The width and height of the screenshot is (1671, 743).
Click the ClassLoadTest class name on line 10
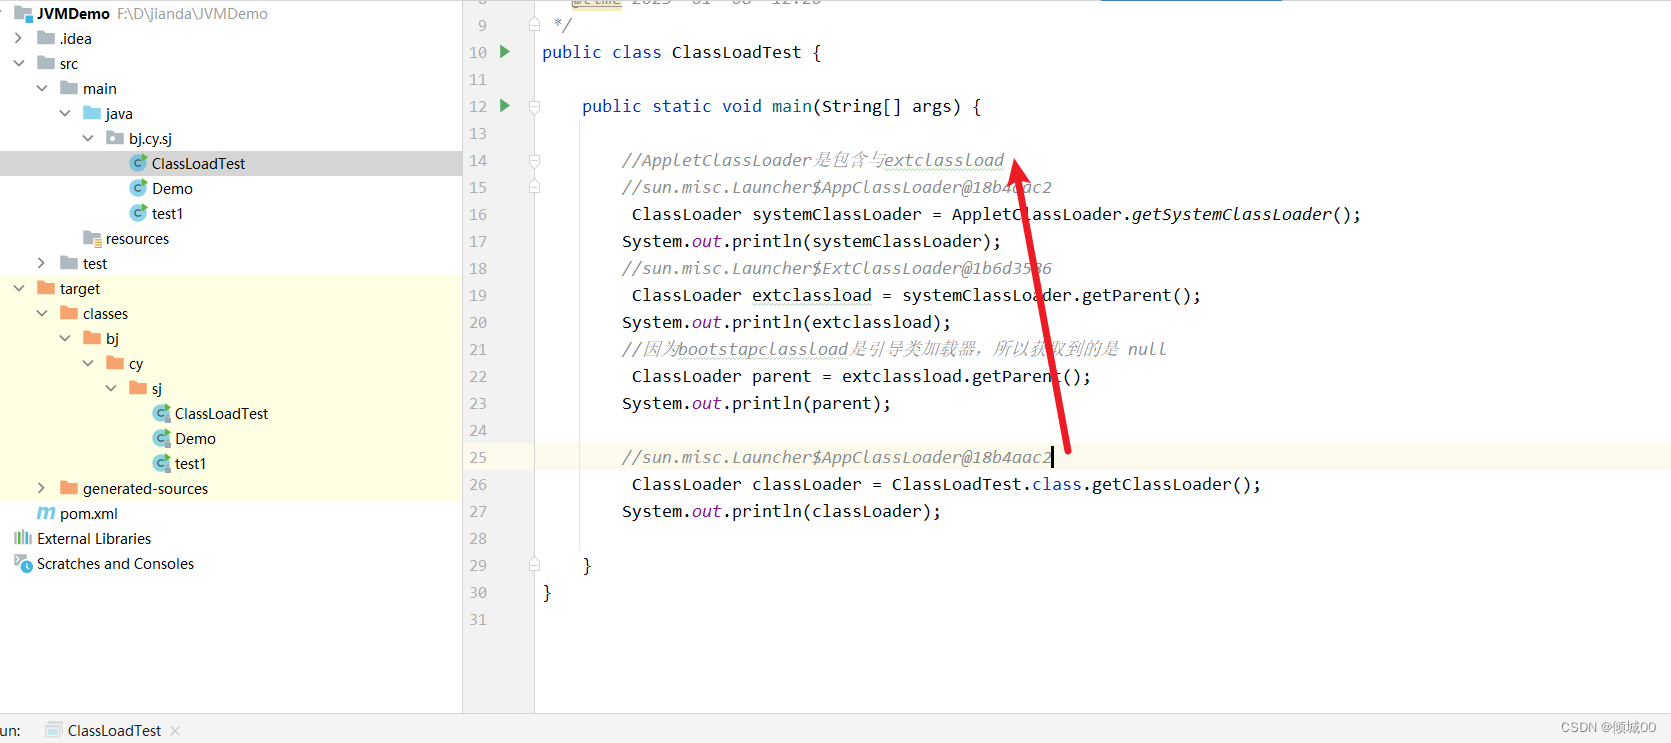[x=736, y=52]
